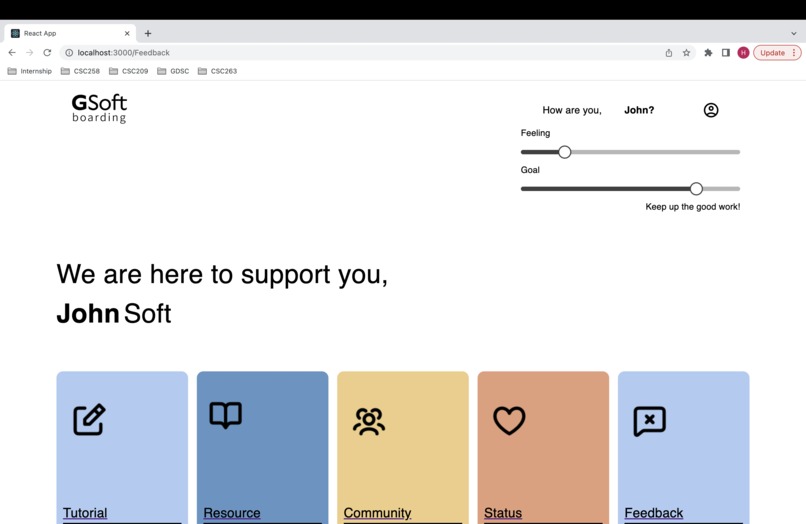The image size is (806, 524).
Task: Click 'Keep up the good work!' text
Action: 693,207
